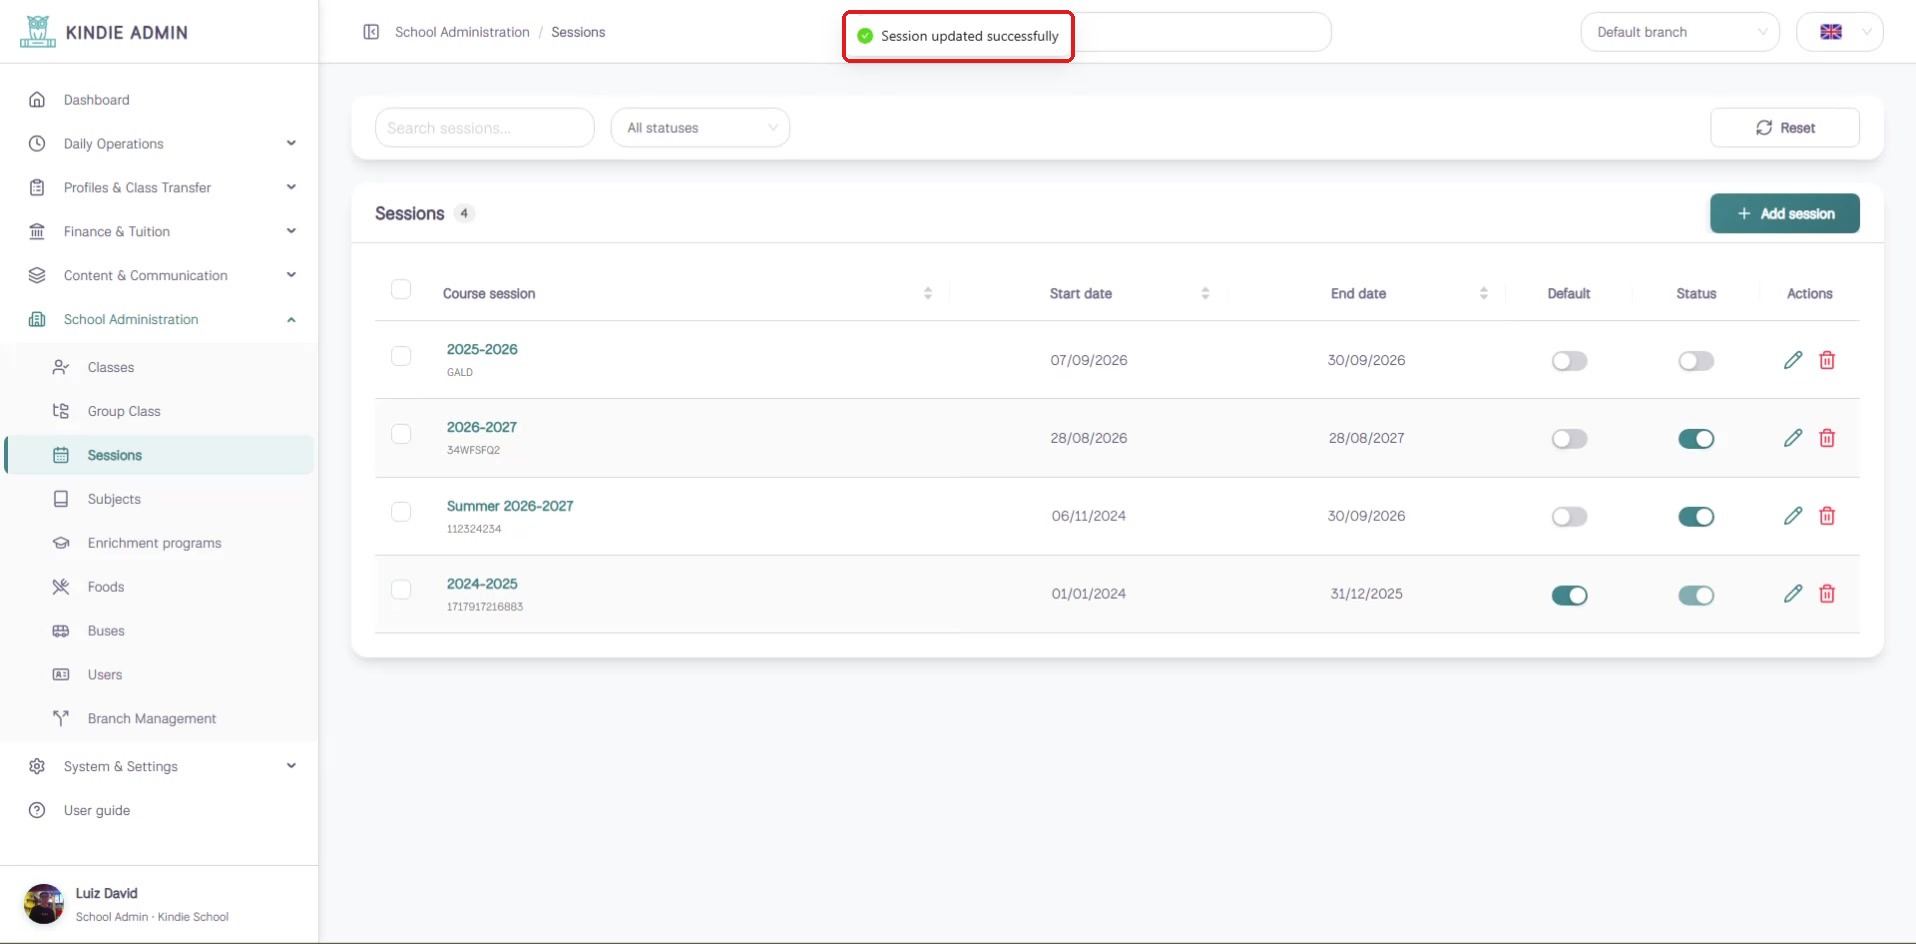Image resolution: width=1916 pixels, height=944 pixels.
Task: Turn on Default toggle for 2026-2027 session
Action: coord(1569,439)
